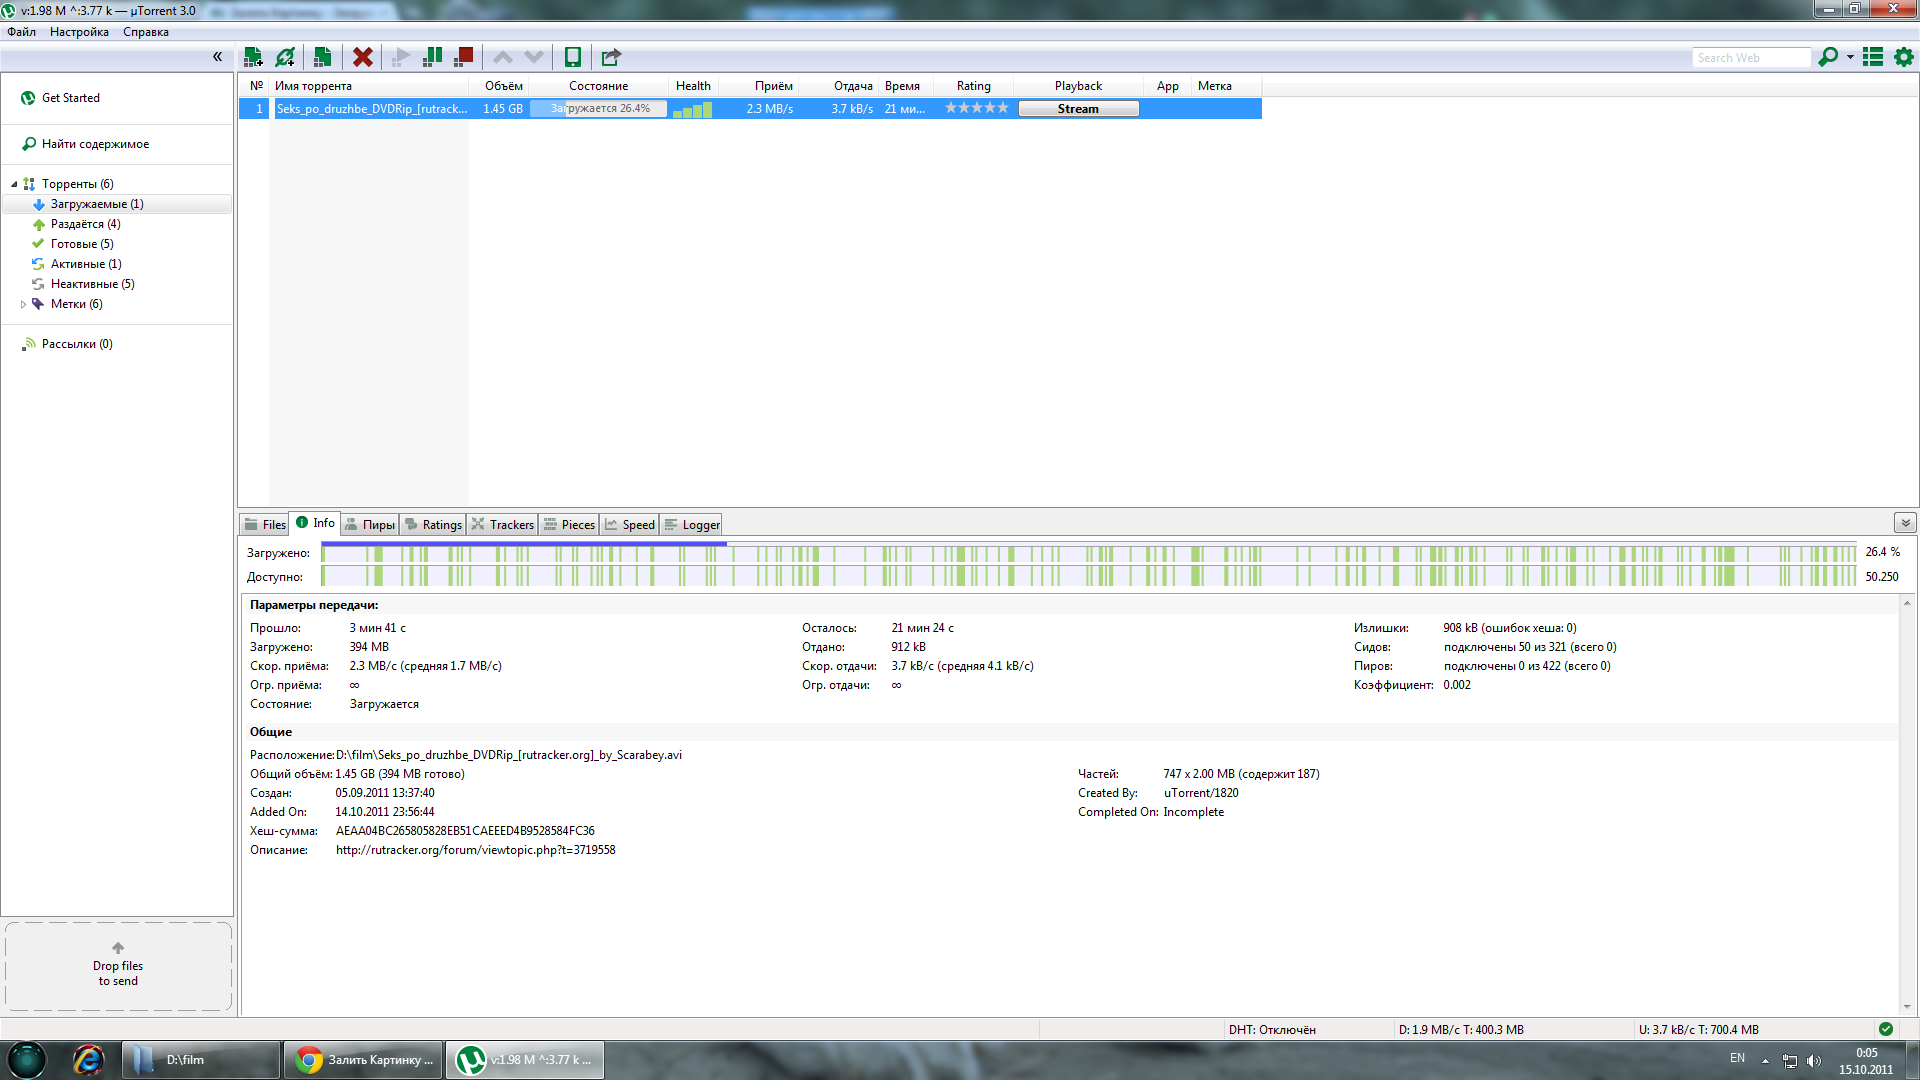Switch to the Trackers tab

[503, 524]
